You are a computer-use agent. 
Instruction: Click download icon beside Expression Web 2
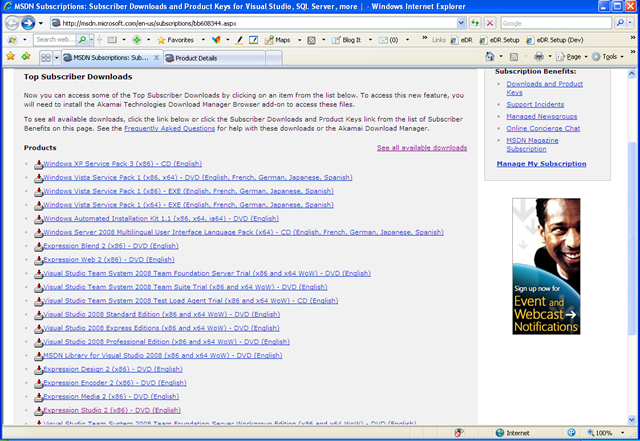click(38, 261)
